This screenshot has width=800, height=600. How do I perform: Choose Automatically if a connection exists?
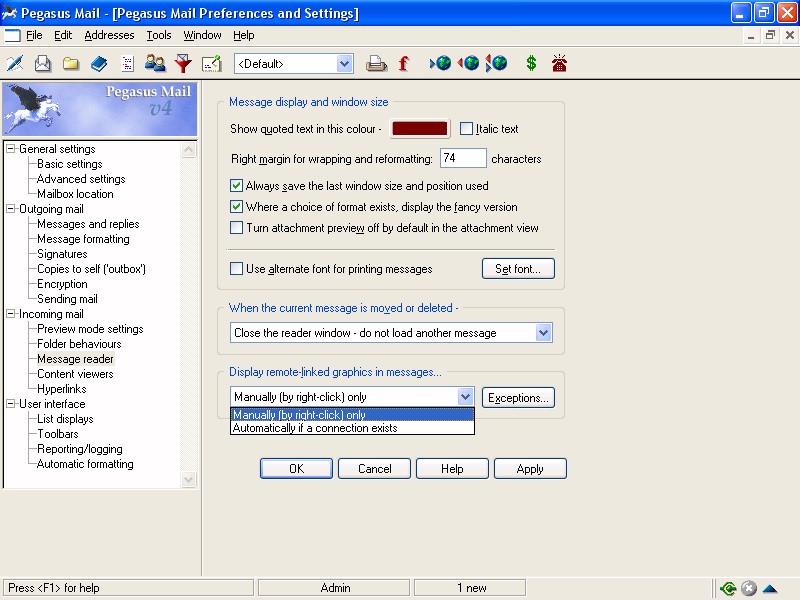click(352, 428)
